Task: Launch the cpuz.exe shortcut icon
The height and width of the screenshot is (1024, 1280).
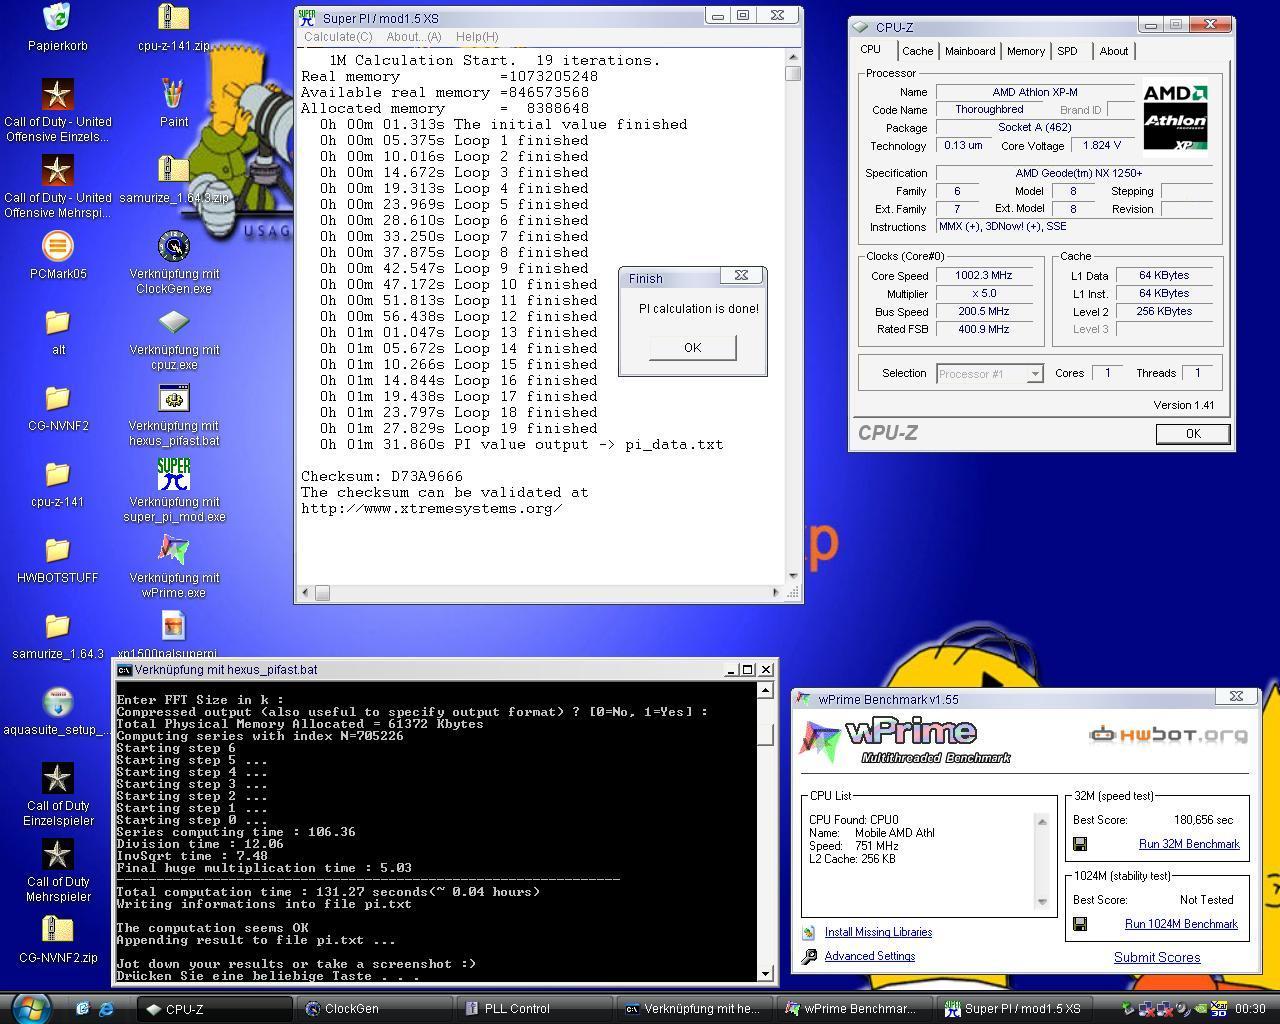Action: pos(174,322)
